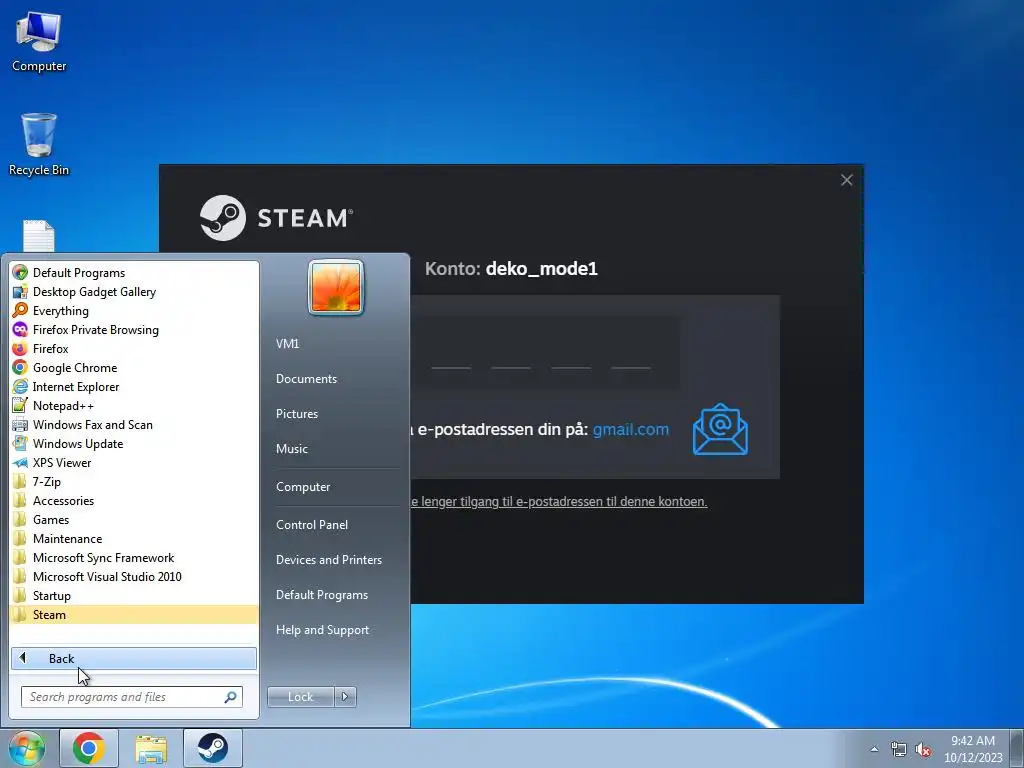Viewport: 1024px width, 768px height.
Task: Open Computer from the Start menu right pane
Action: 303,487
